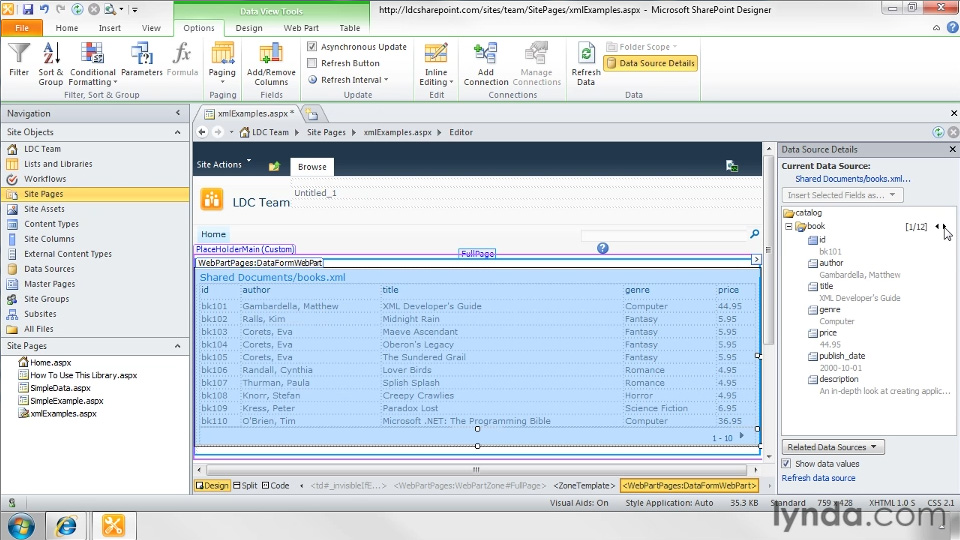Switch to Code view
The image size is (960, 540).
click(276, 486)
